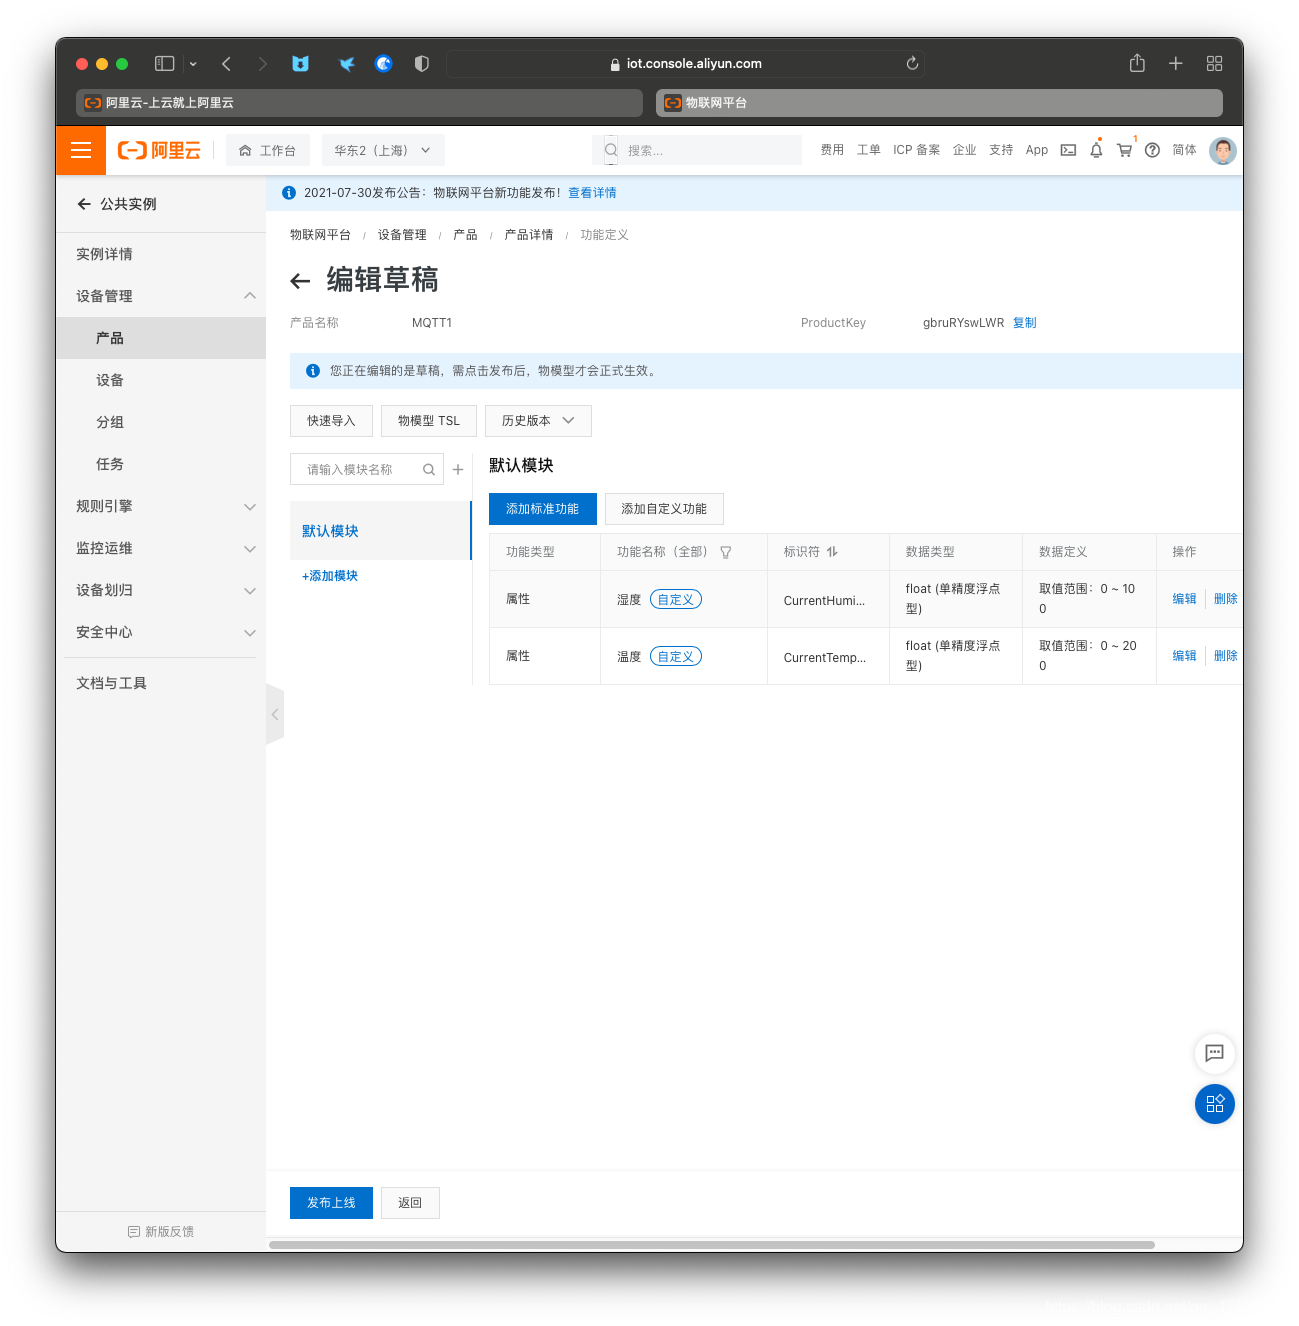
Task: Click 添加标准功能 button
Action: 542,509
